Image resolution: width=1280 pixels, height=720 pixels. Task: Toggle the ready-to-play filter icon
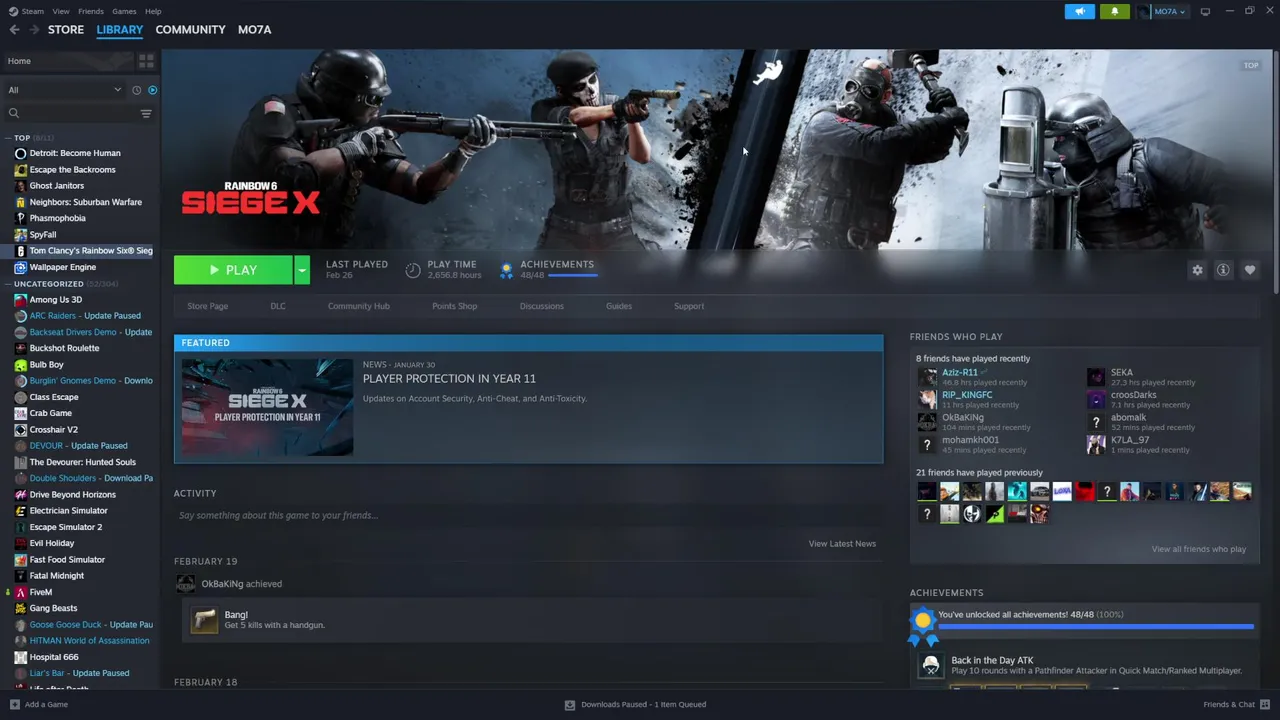152,90
